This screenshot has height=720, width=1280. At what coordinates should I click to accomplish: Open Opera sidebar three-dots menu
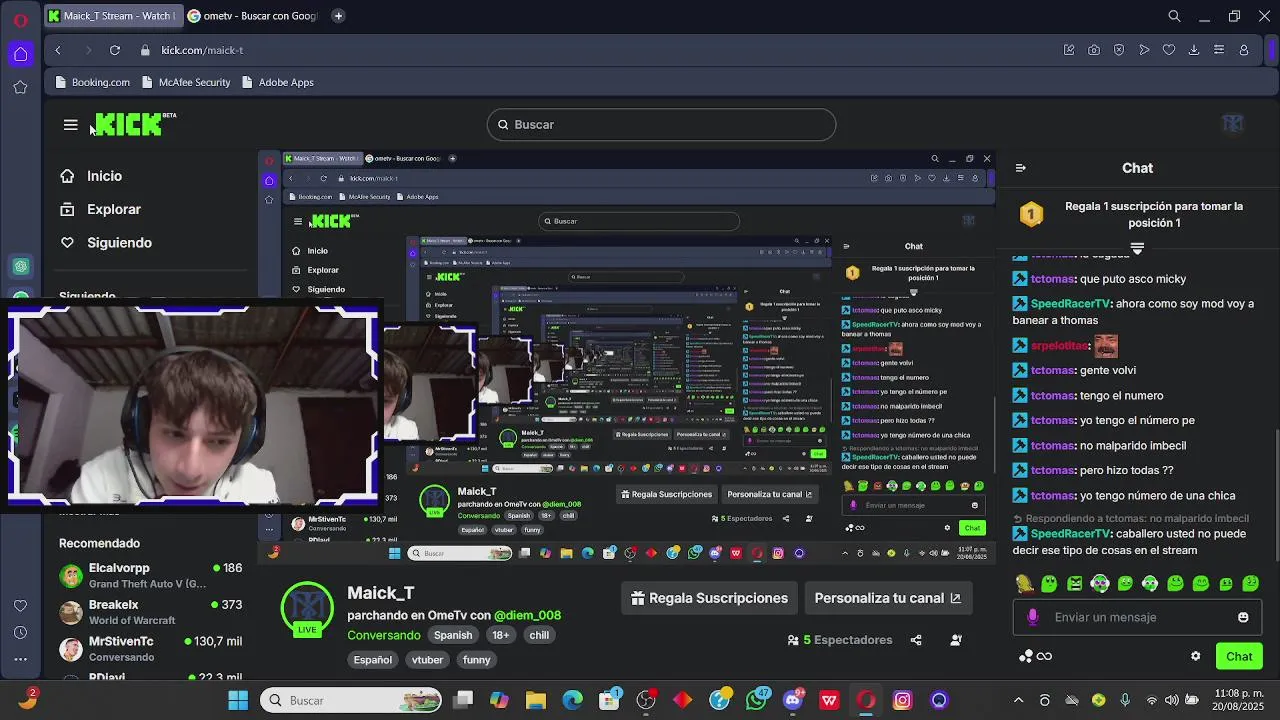(x=20, y=659)
